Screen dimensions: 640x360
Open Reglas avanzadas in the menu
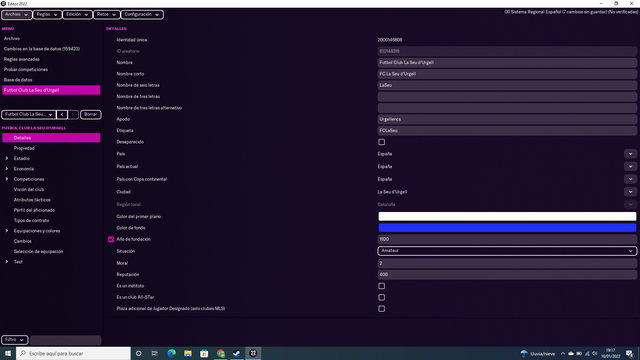(22, 59)
